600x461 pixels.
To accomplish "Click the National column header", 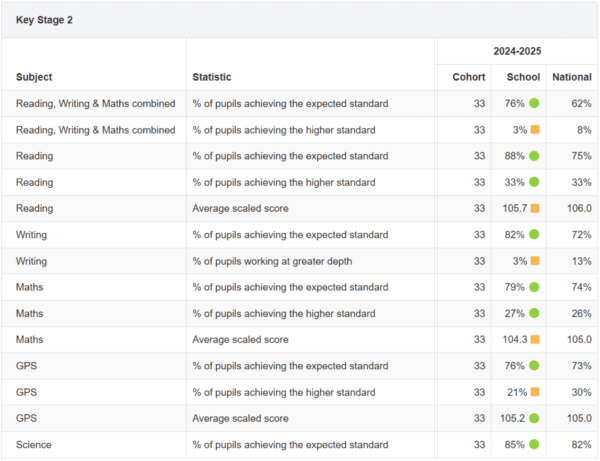I will (571, 77).
